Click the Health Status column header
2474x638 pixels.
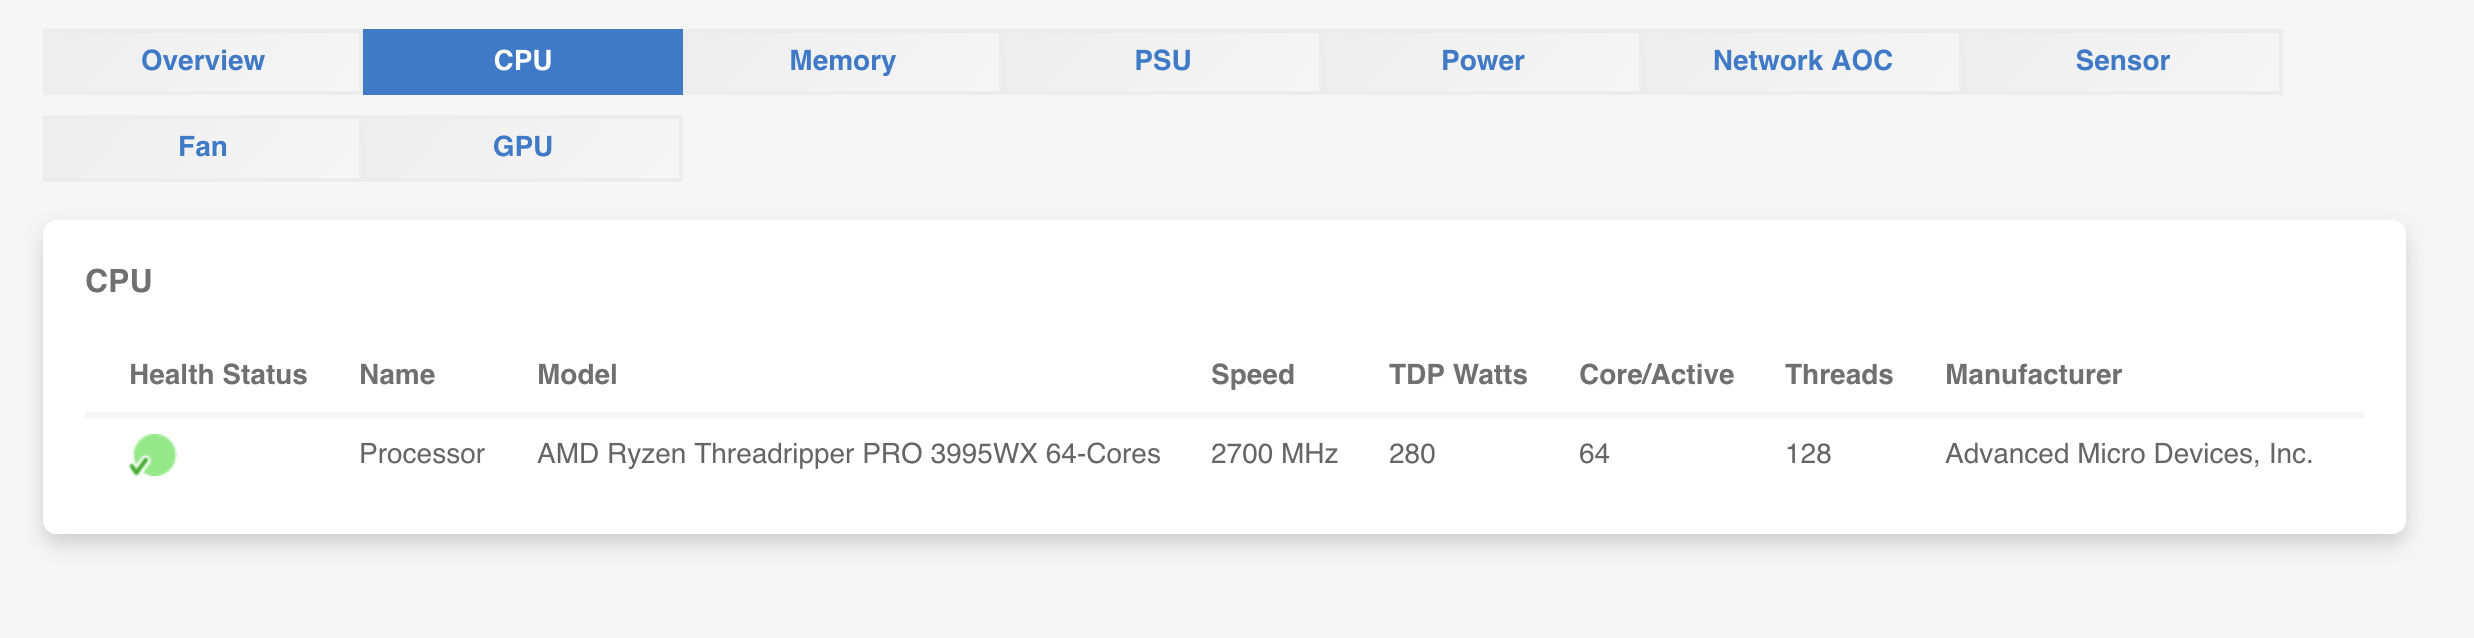point(219,375)
